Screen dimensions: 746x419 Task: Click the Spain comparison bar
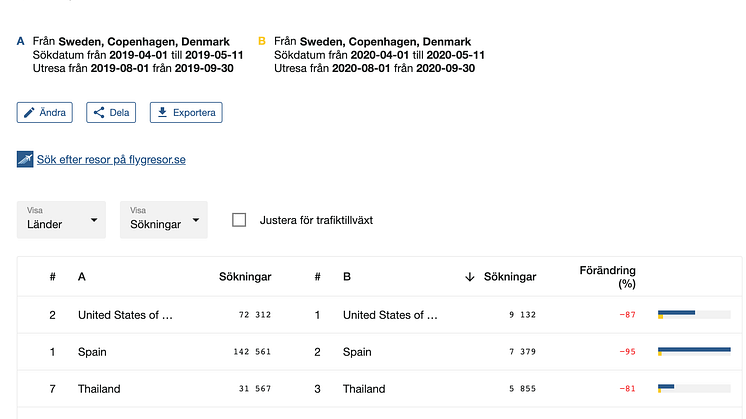(693, 351)
